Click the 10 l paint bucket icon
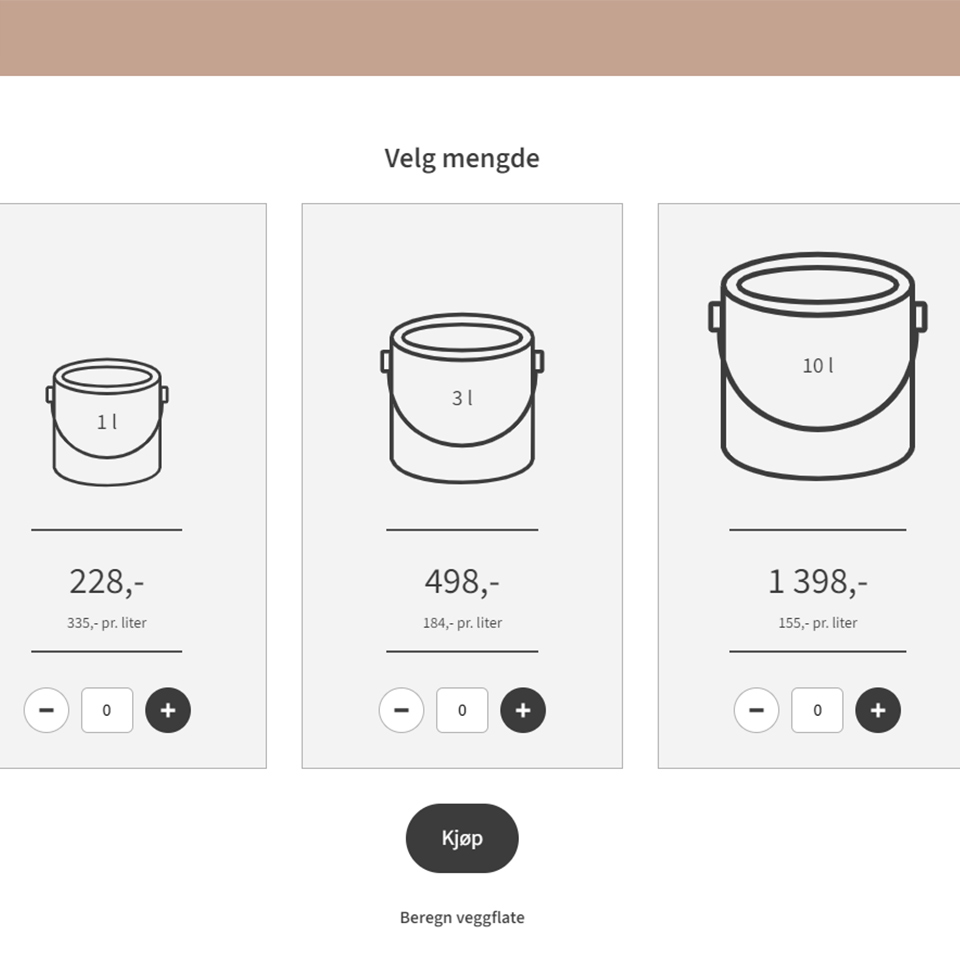The image size is (960, 960). coord(817,365)
